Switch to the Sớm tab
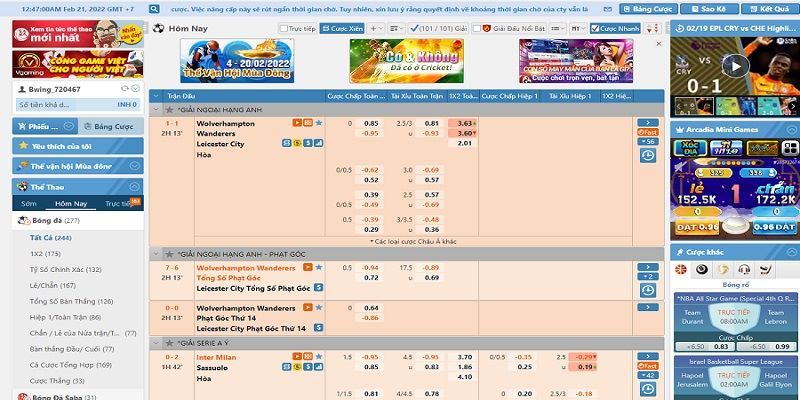 tap(28, 203)
